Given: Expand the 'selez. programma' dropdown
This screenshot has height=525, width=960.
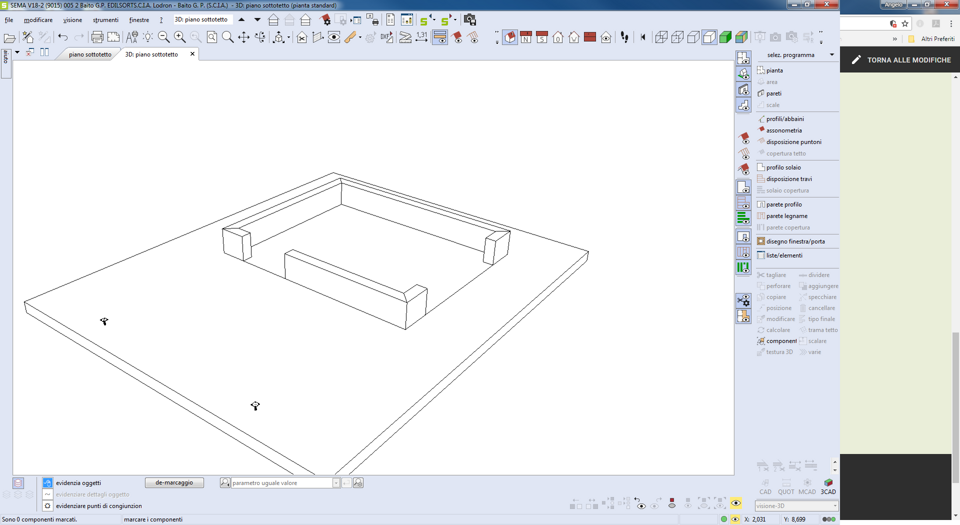Looking at the screenshot, I should click(831, 55).
